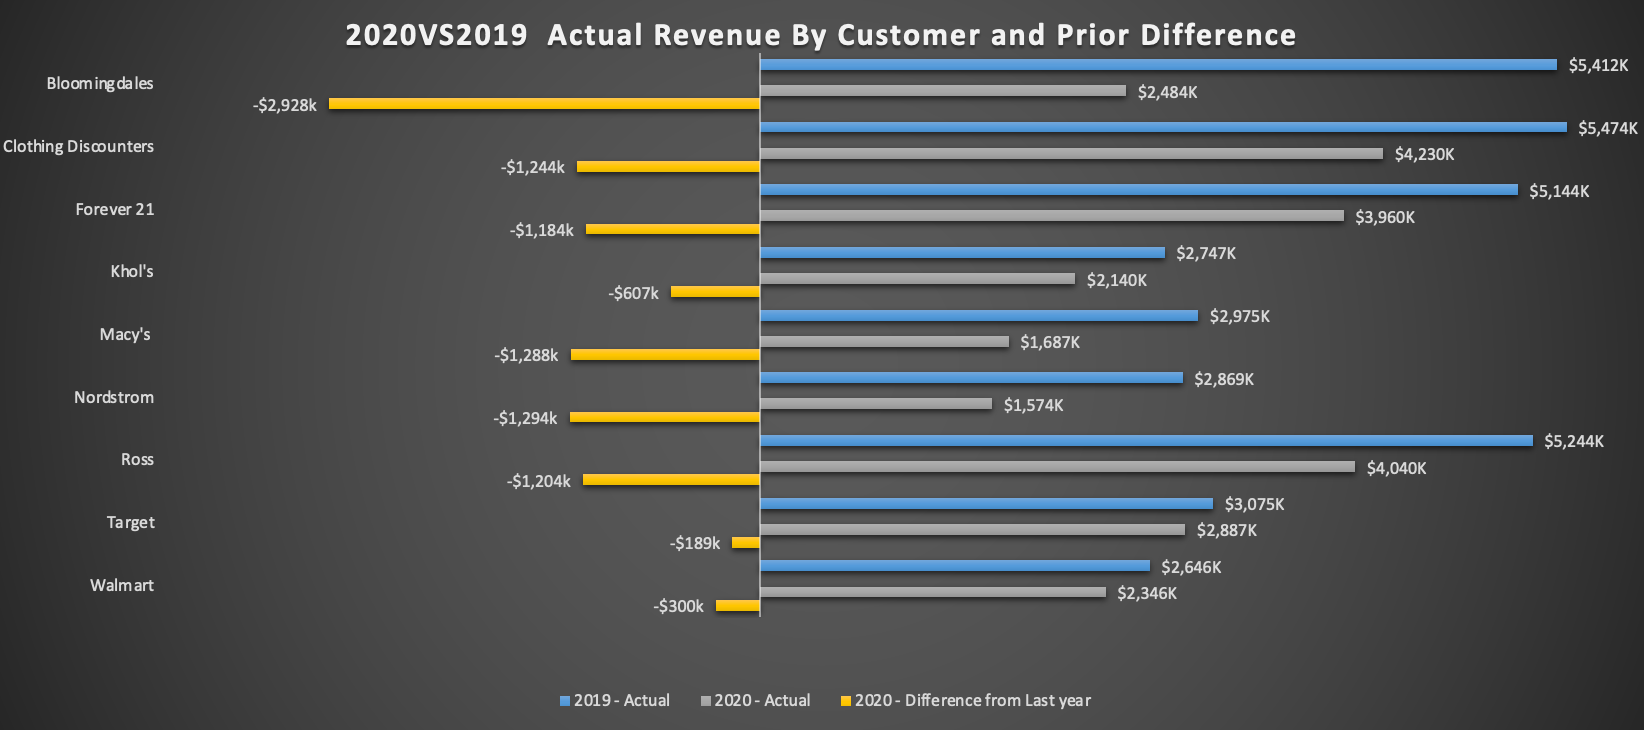Screen dimensions: 1644x730
Task: Select the blue 2019 bar for Nordstrom
Action: (x=971, y=378)
